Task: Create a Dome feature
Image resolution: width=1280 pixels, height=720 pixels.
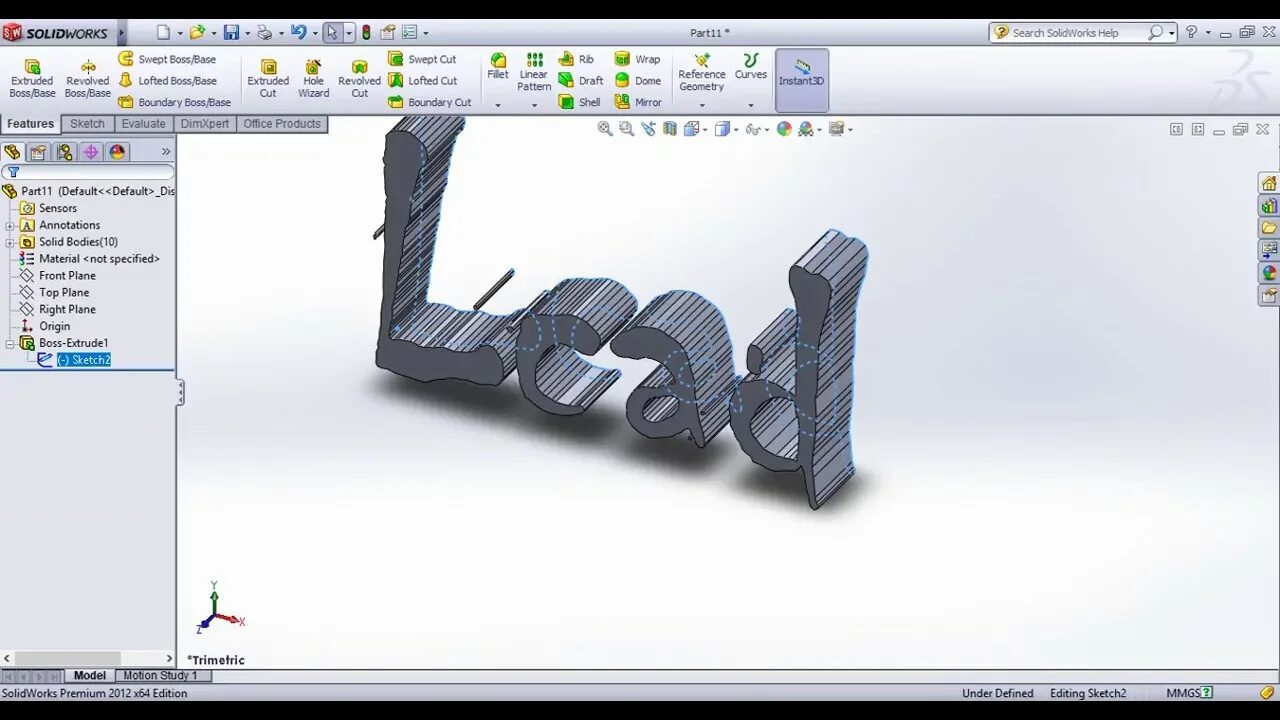Action: pyautogui.click(x=637, y=81)
